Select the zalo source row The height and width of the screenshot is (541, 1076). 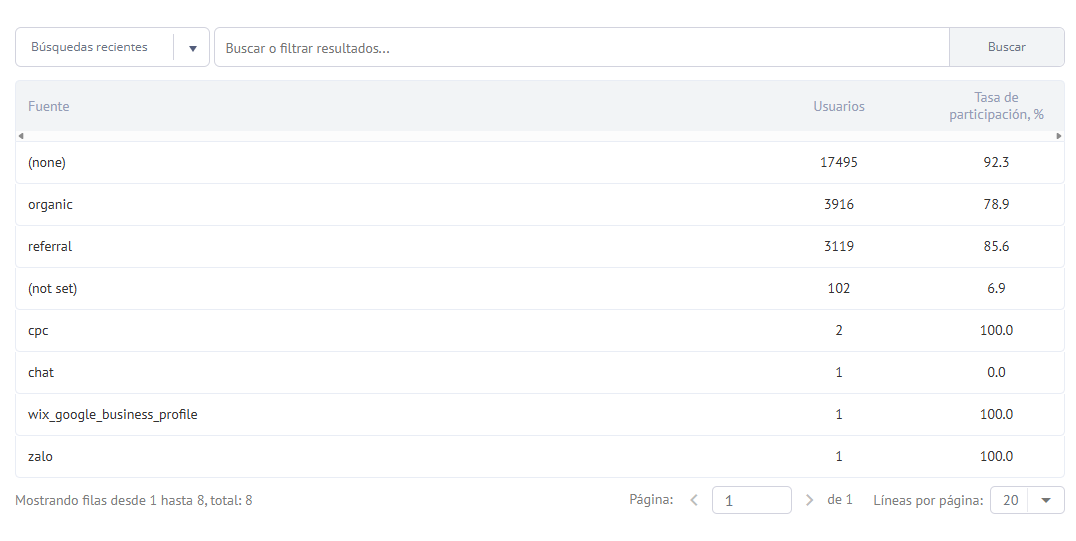(540, 457)
